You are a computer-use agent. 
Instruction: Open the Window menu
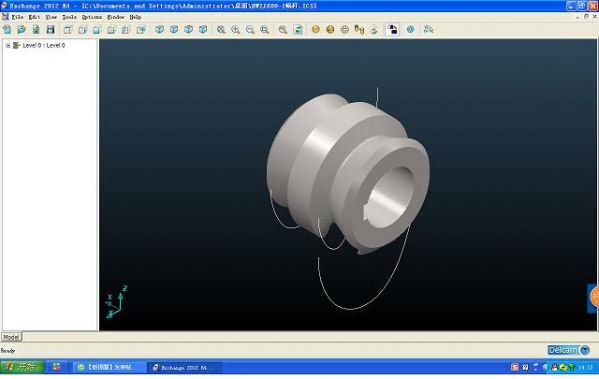click(116, 17)
